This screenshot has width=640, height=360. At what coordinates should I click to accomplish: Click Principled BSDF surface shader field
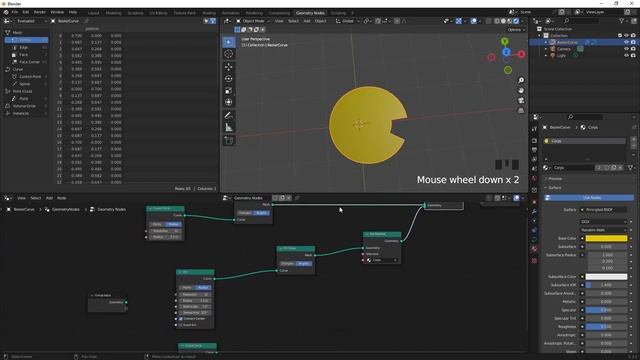click(x=604, y=210)
